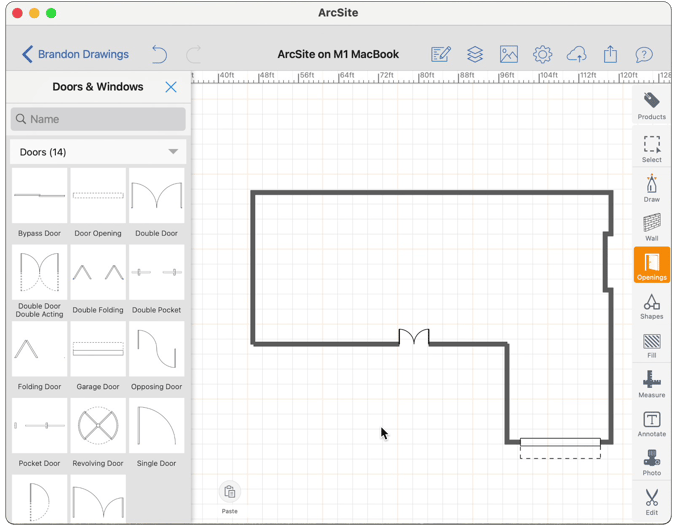Select the Fill tool

point(651,345)
